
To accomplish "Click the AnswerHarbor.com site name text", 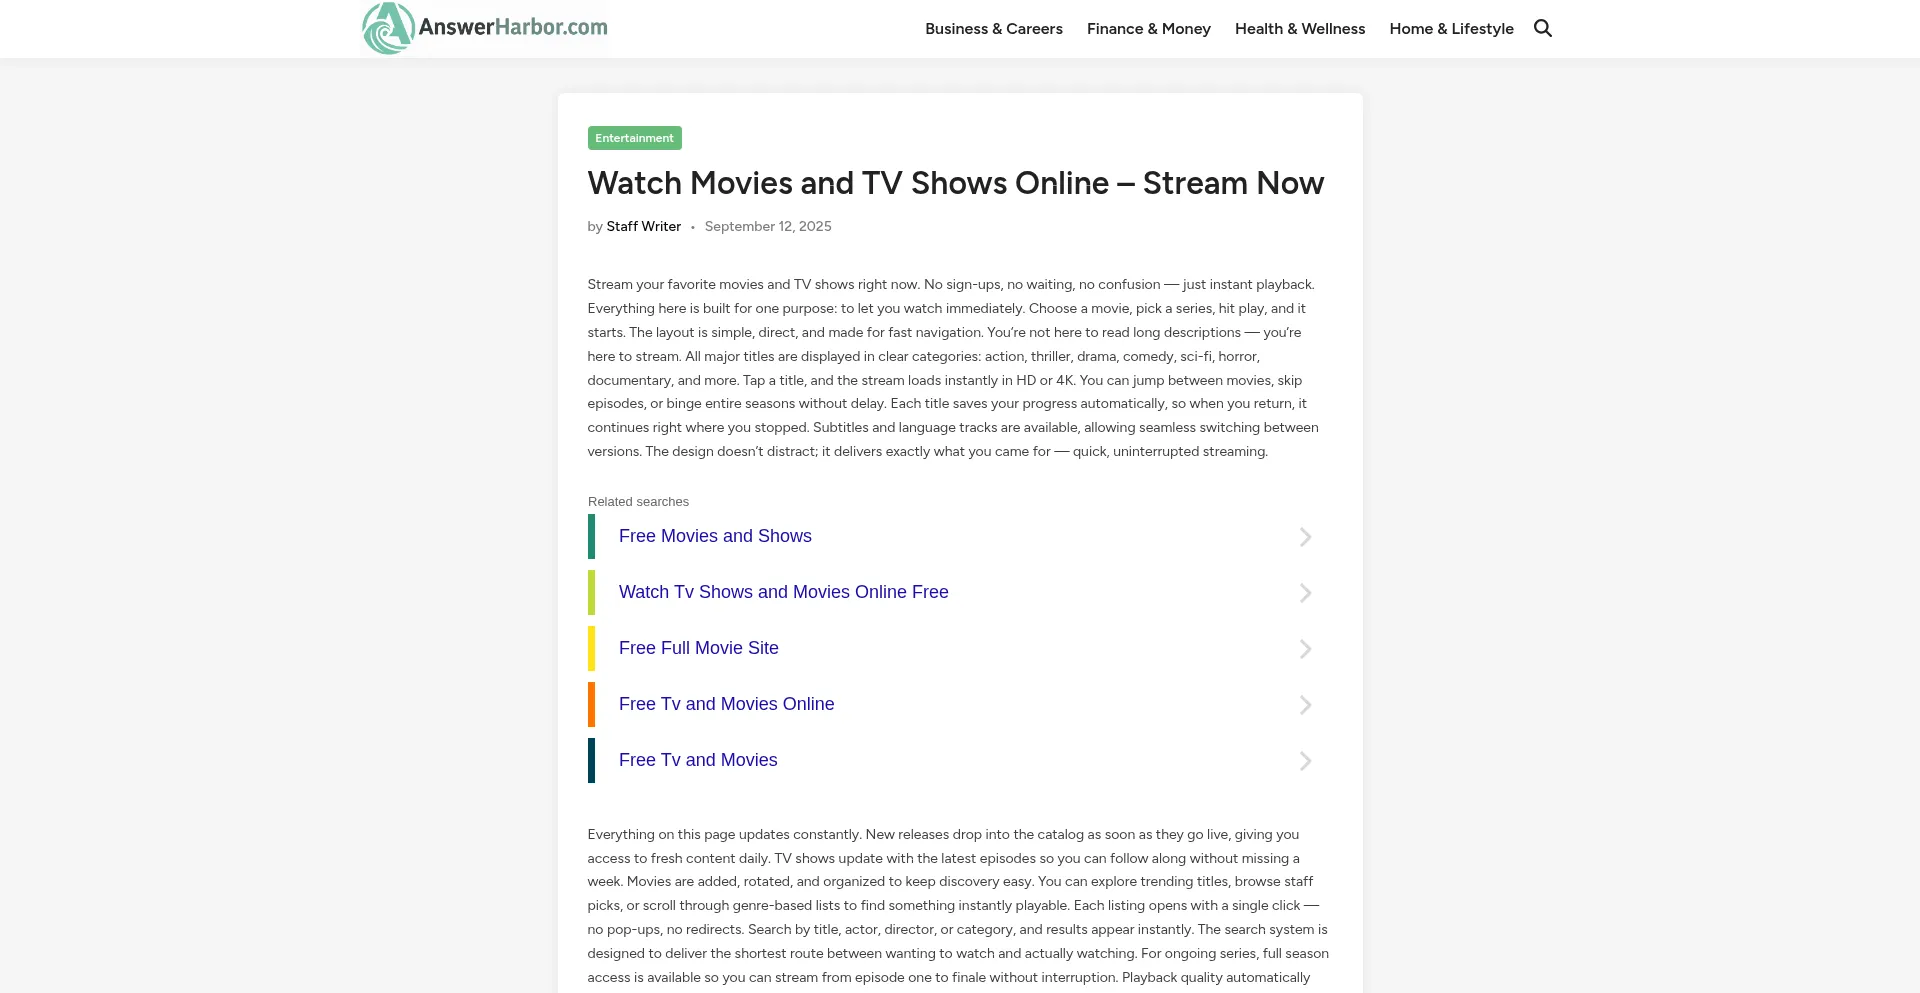I will [x=512, y=27].
